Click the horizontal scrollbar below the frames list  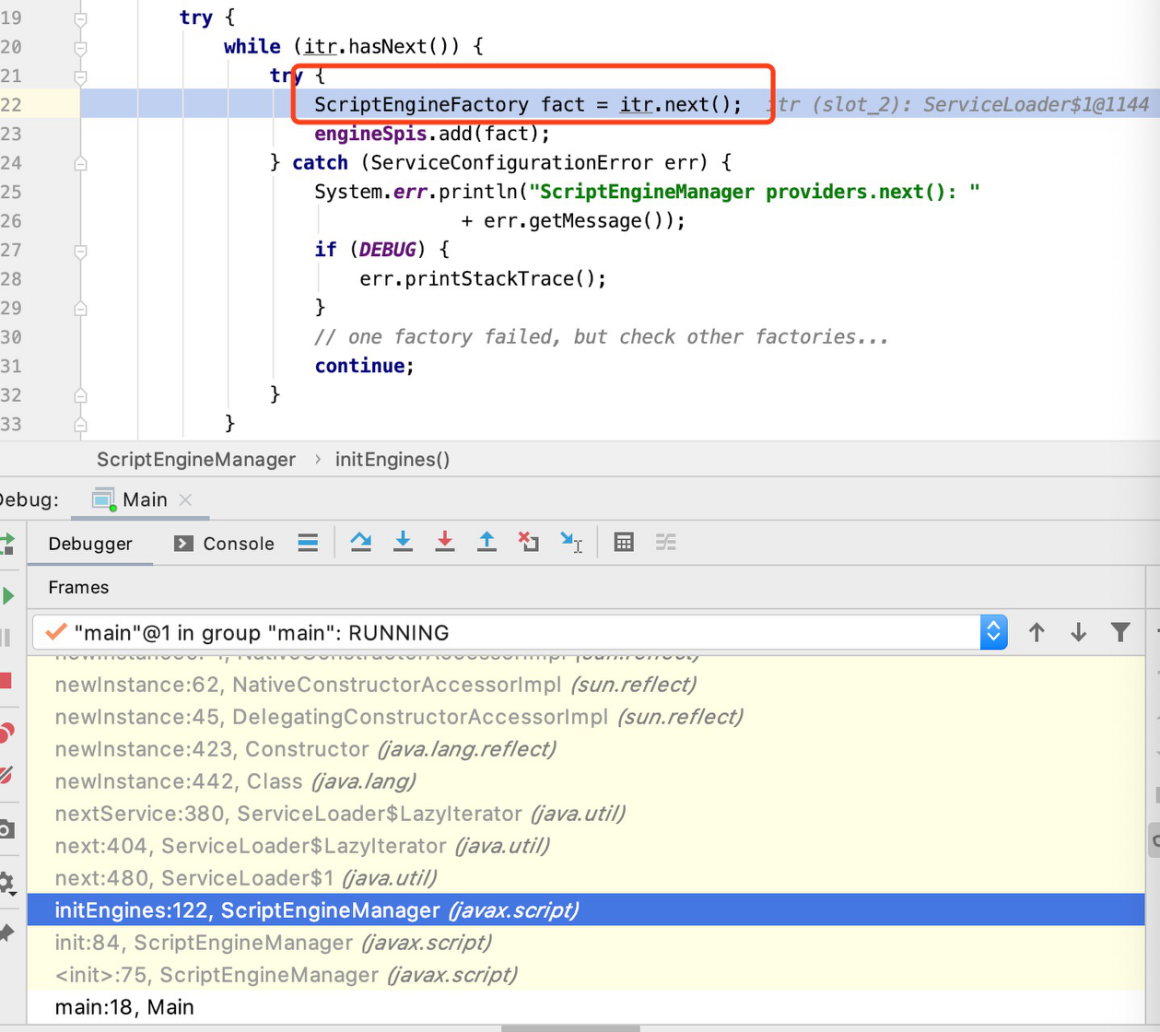[x=570, y=1028]
